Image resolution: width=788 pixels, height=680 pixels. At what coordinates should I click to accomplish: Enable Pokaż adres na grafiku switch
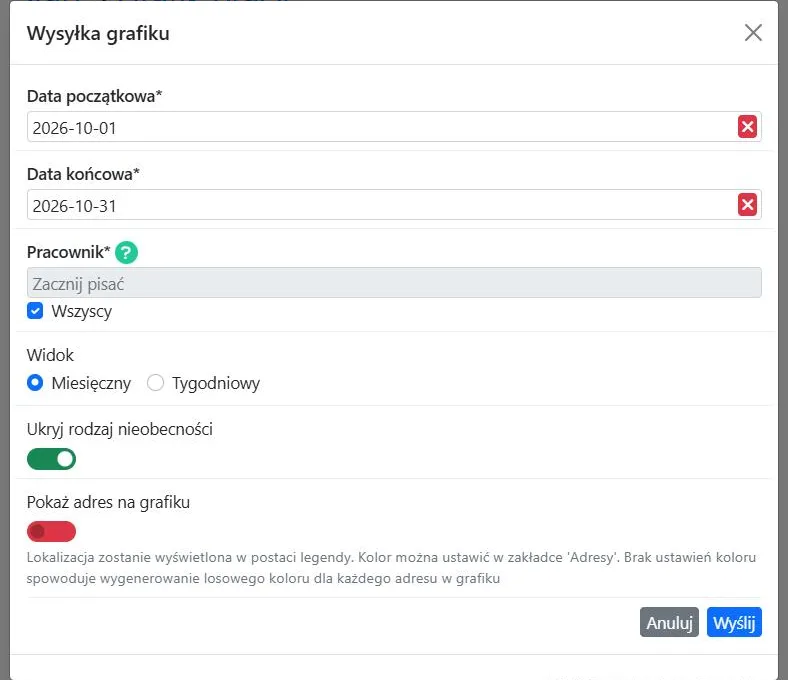click(x=51, y=532)
